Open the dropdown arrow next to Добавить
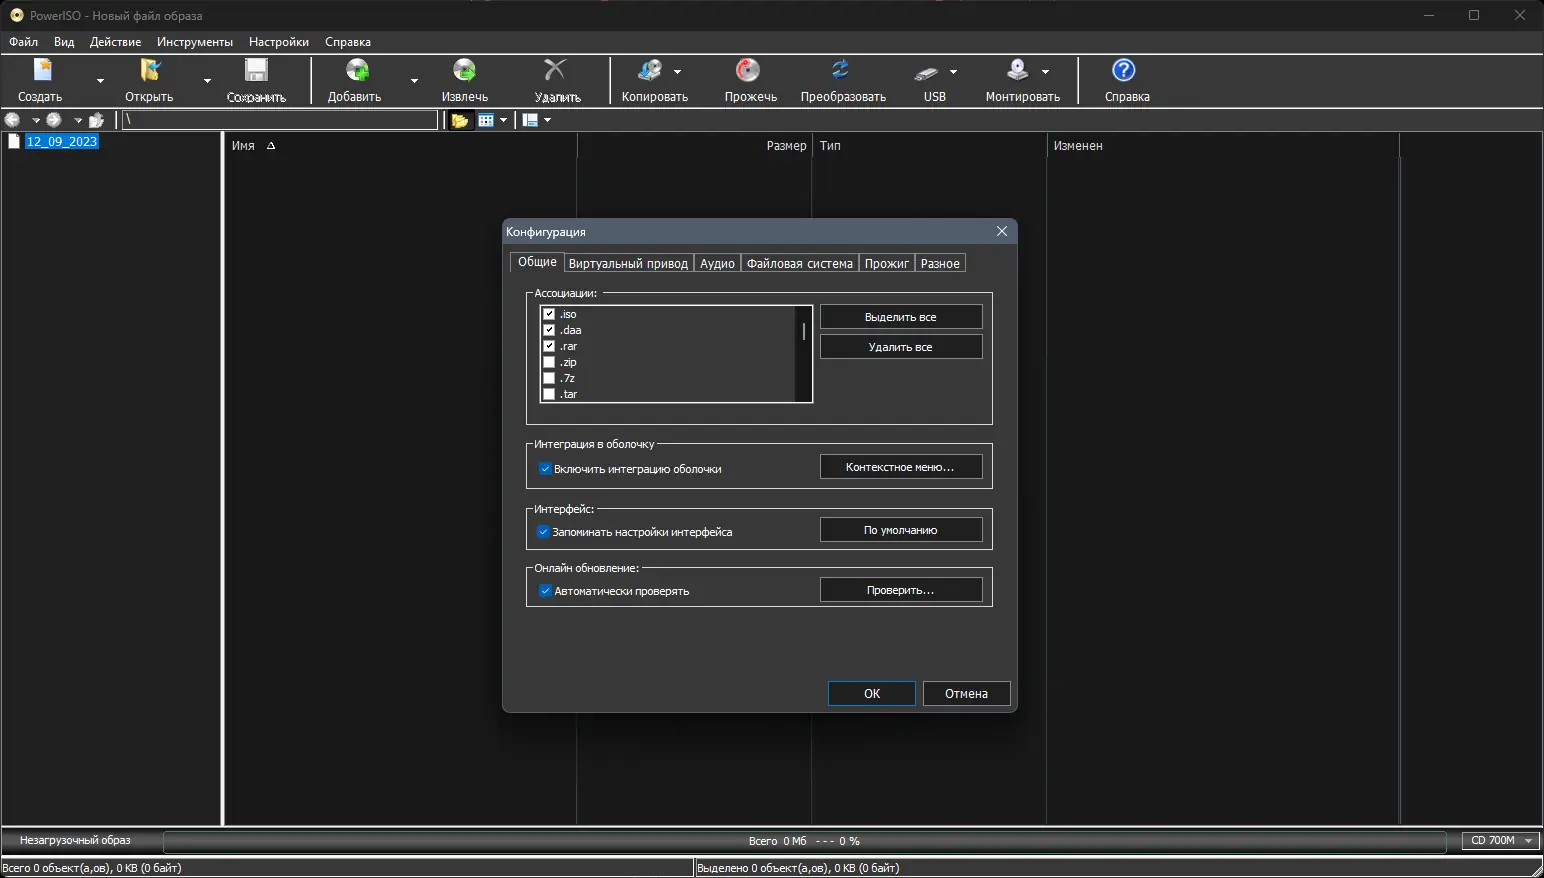The height and width of the screenshot is (878, 1544). (414, 80)
